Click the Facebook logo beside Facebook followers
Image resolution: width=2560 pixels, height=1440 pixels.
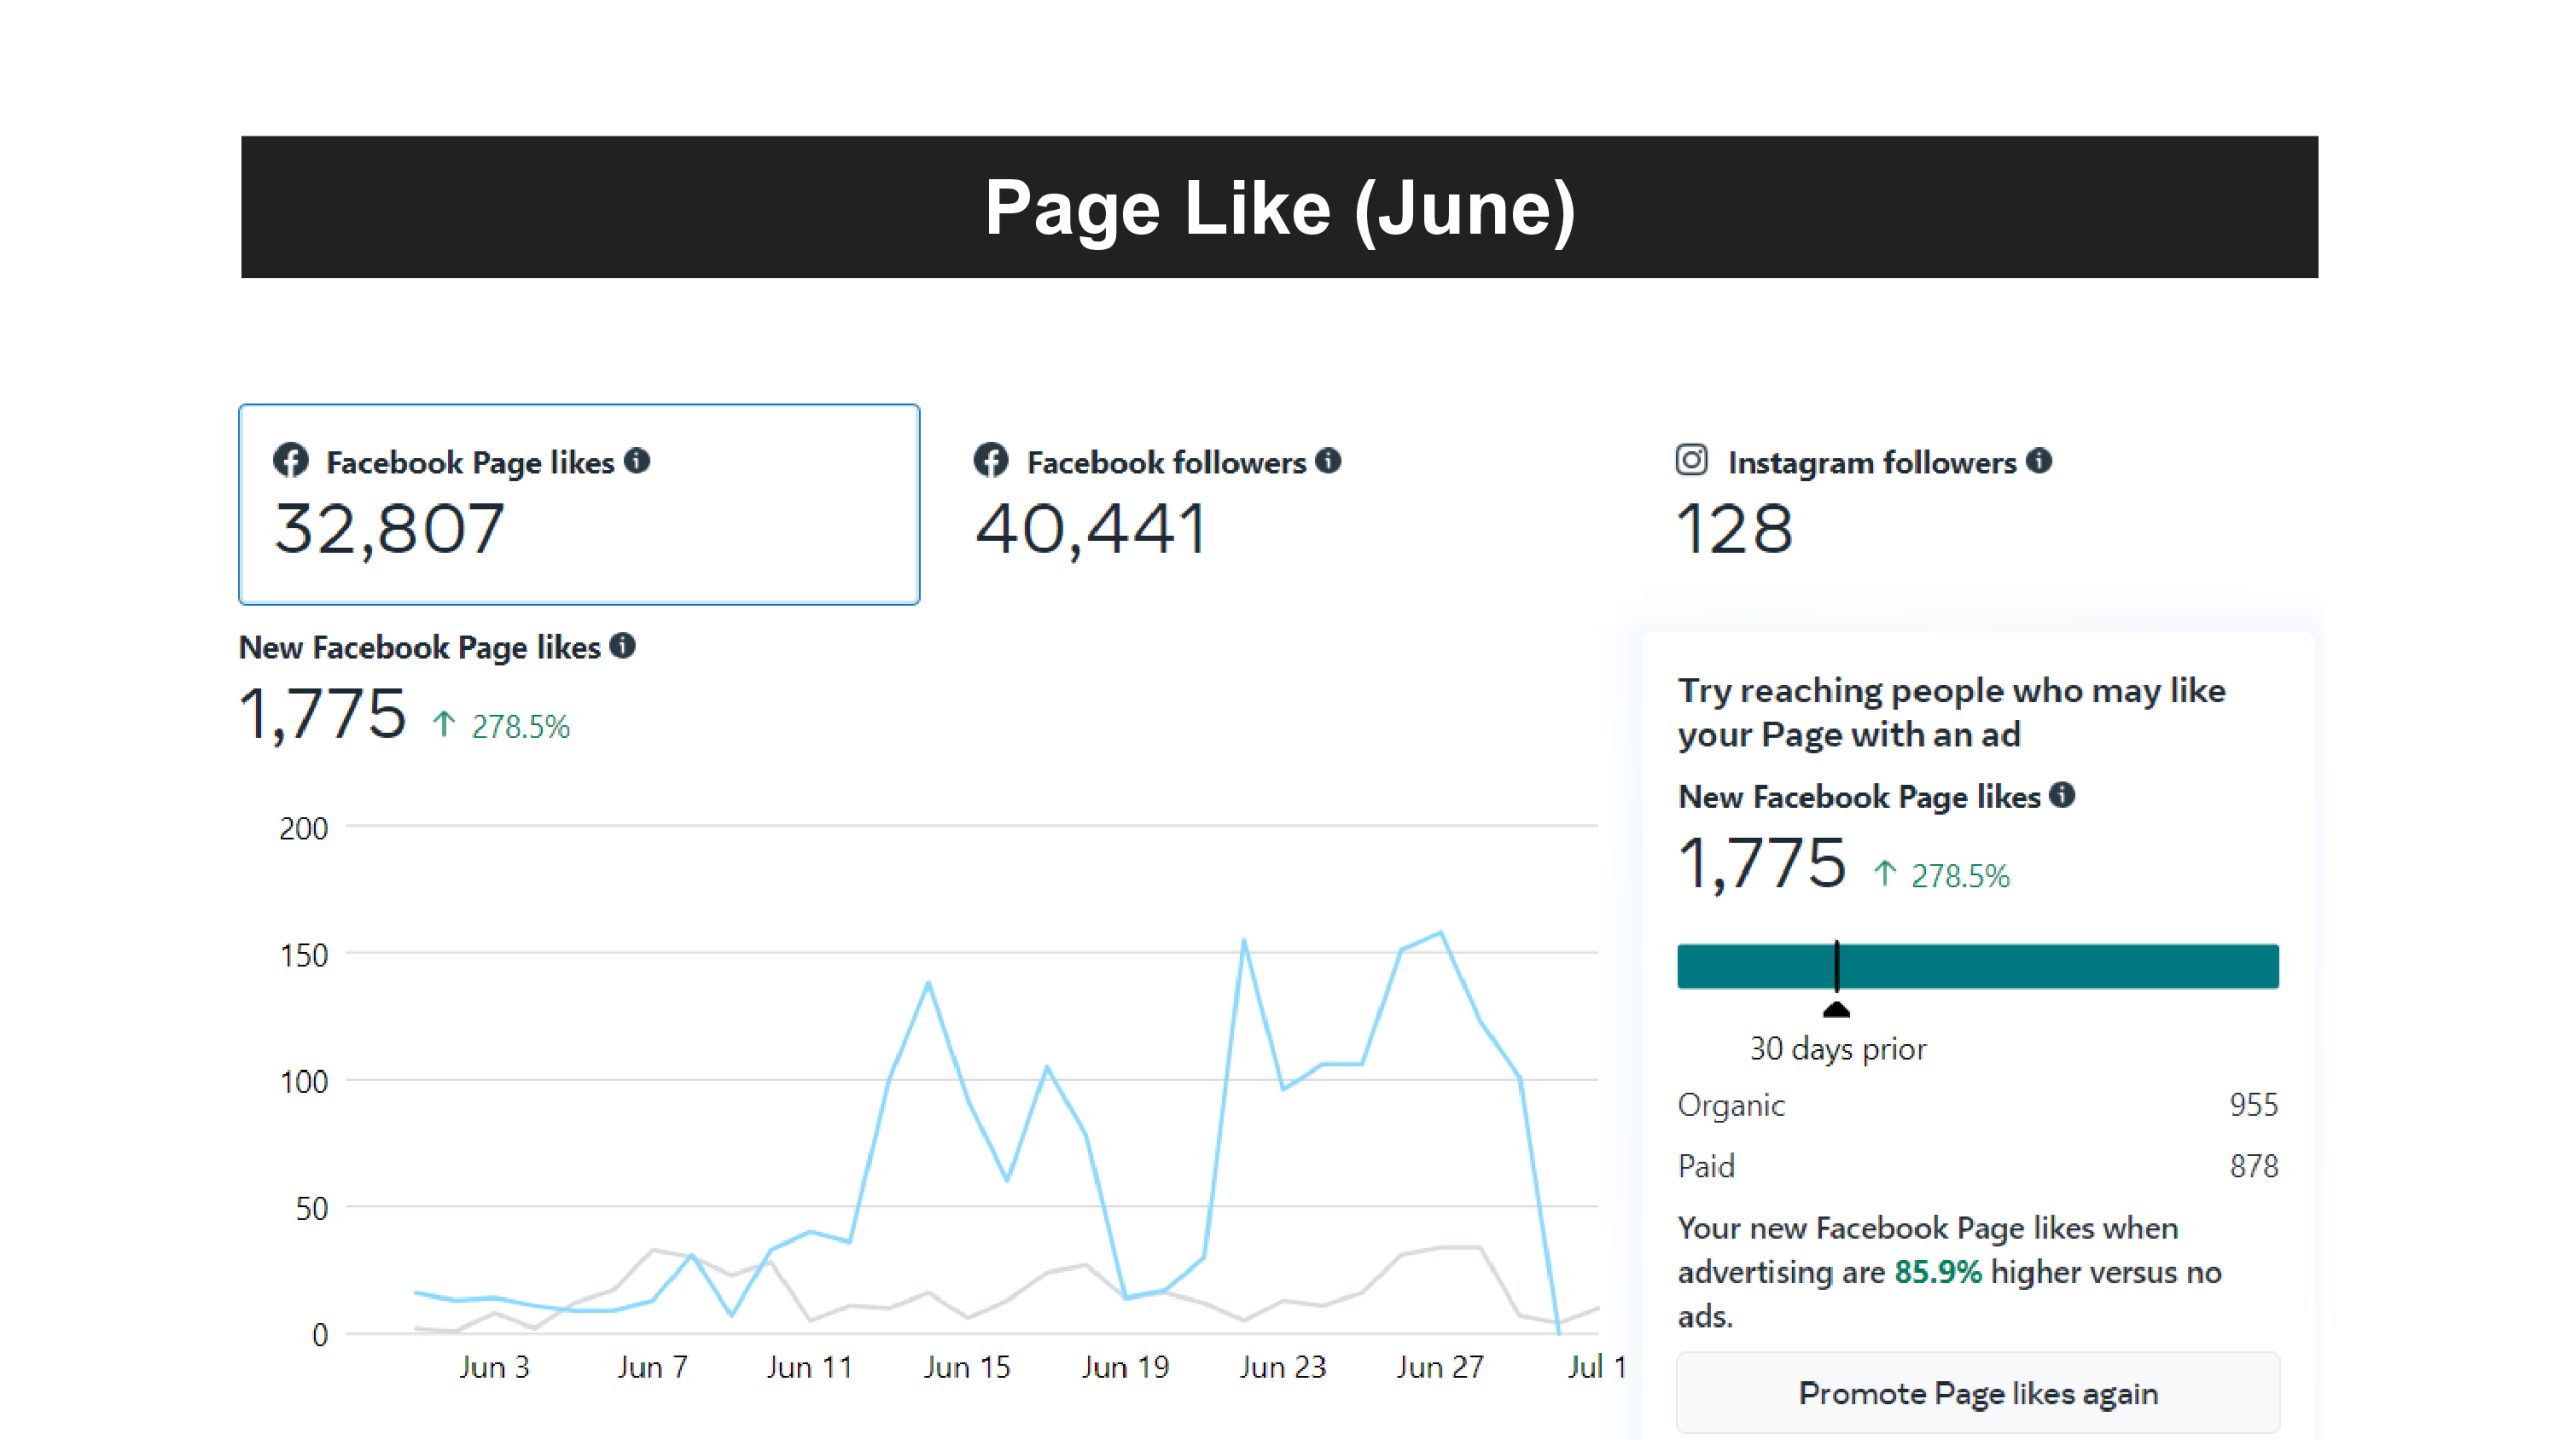(x=991, y=461)
